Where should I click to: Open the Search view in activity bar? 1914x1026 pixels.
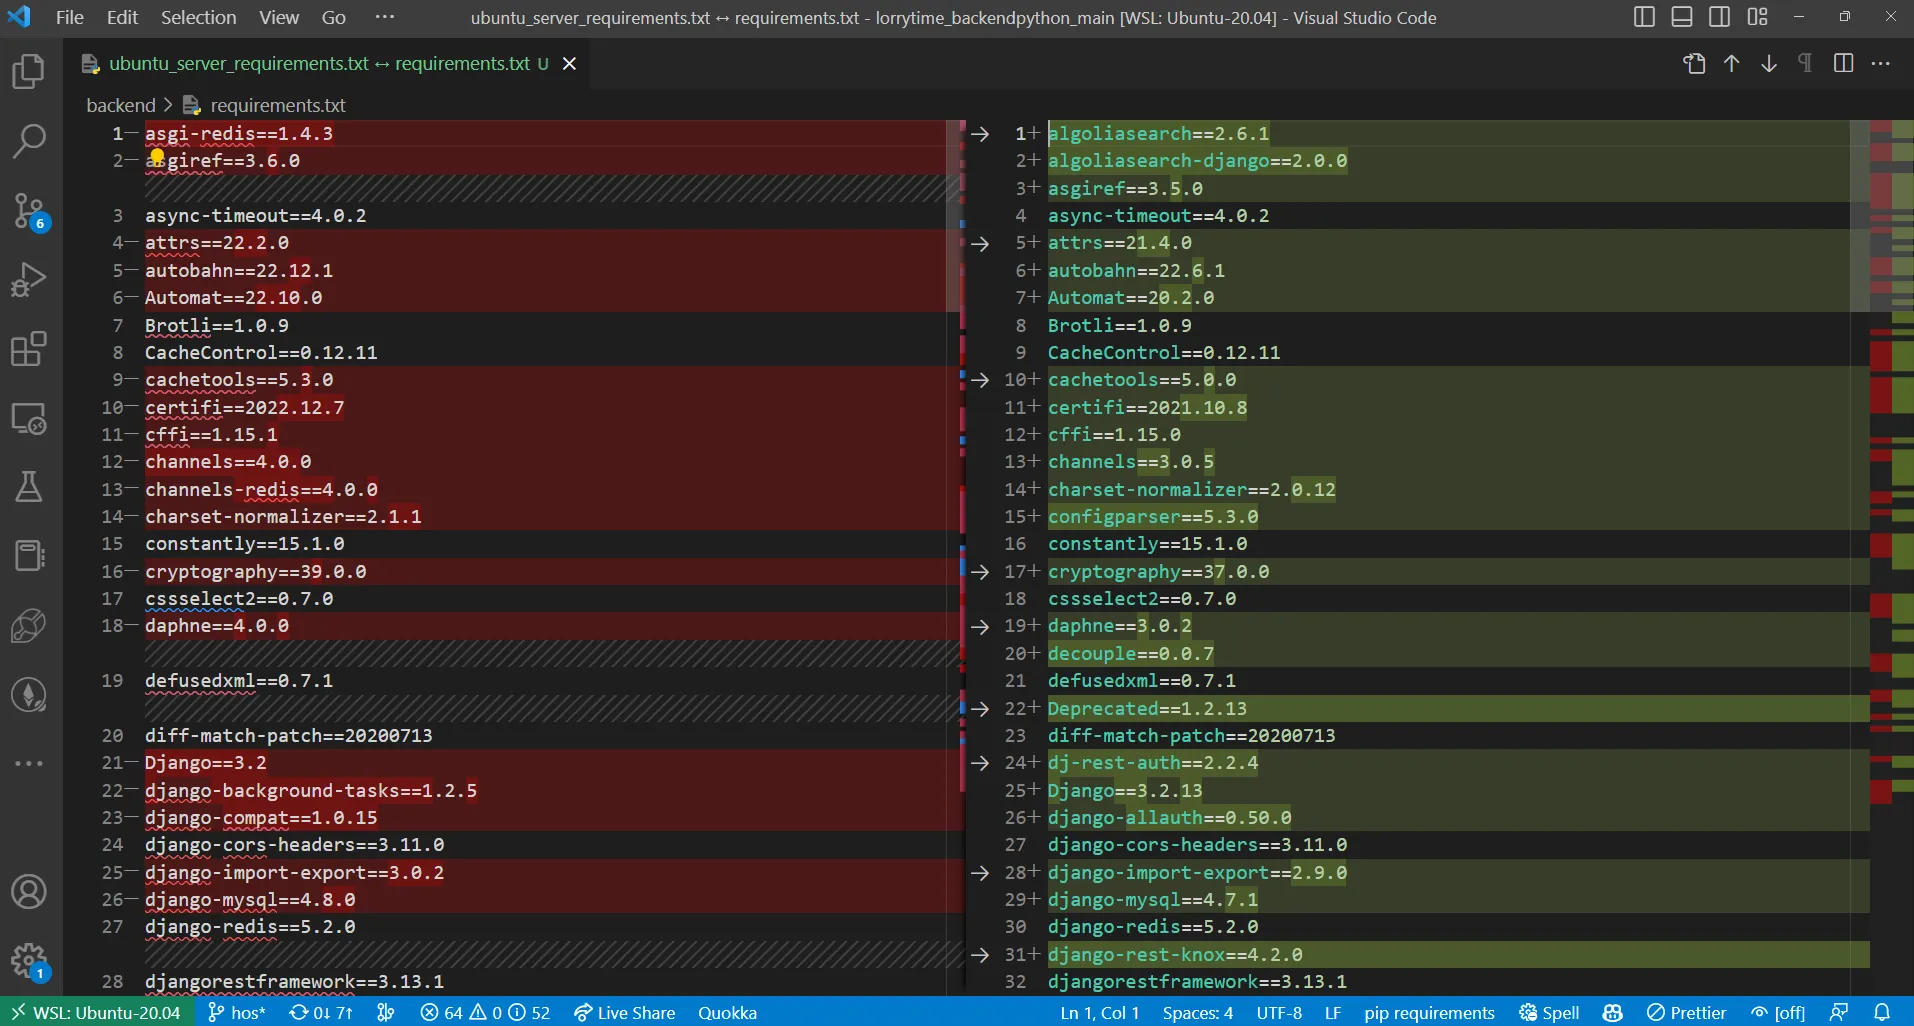(x=29, y=141)
